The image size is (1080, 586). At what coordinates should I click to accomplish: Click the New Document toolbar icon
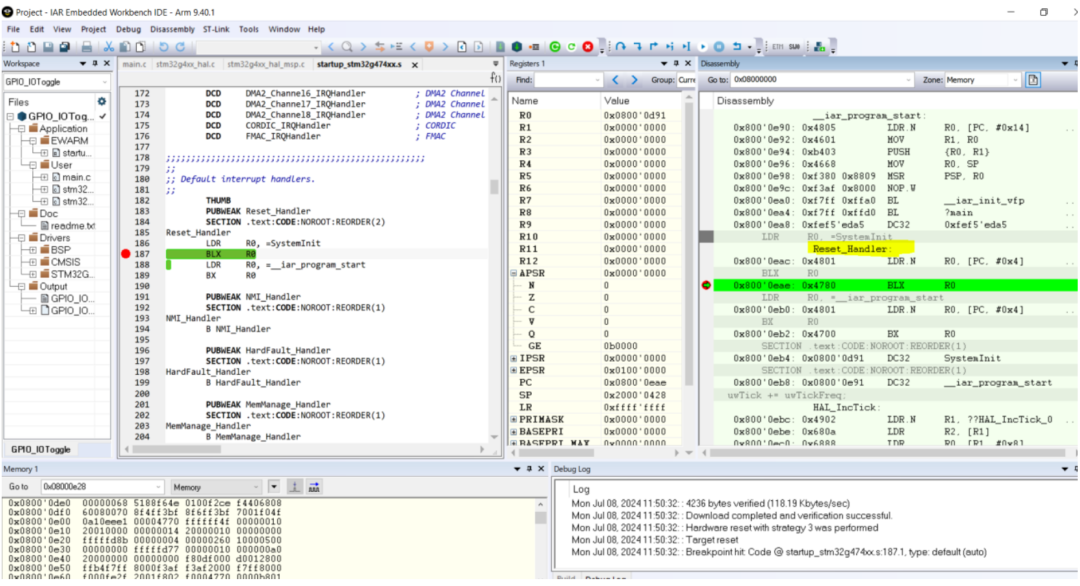pyautogui.click(x=15, y=47)
